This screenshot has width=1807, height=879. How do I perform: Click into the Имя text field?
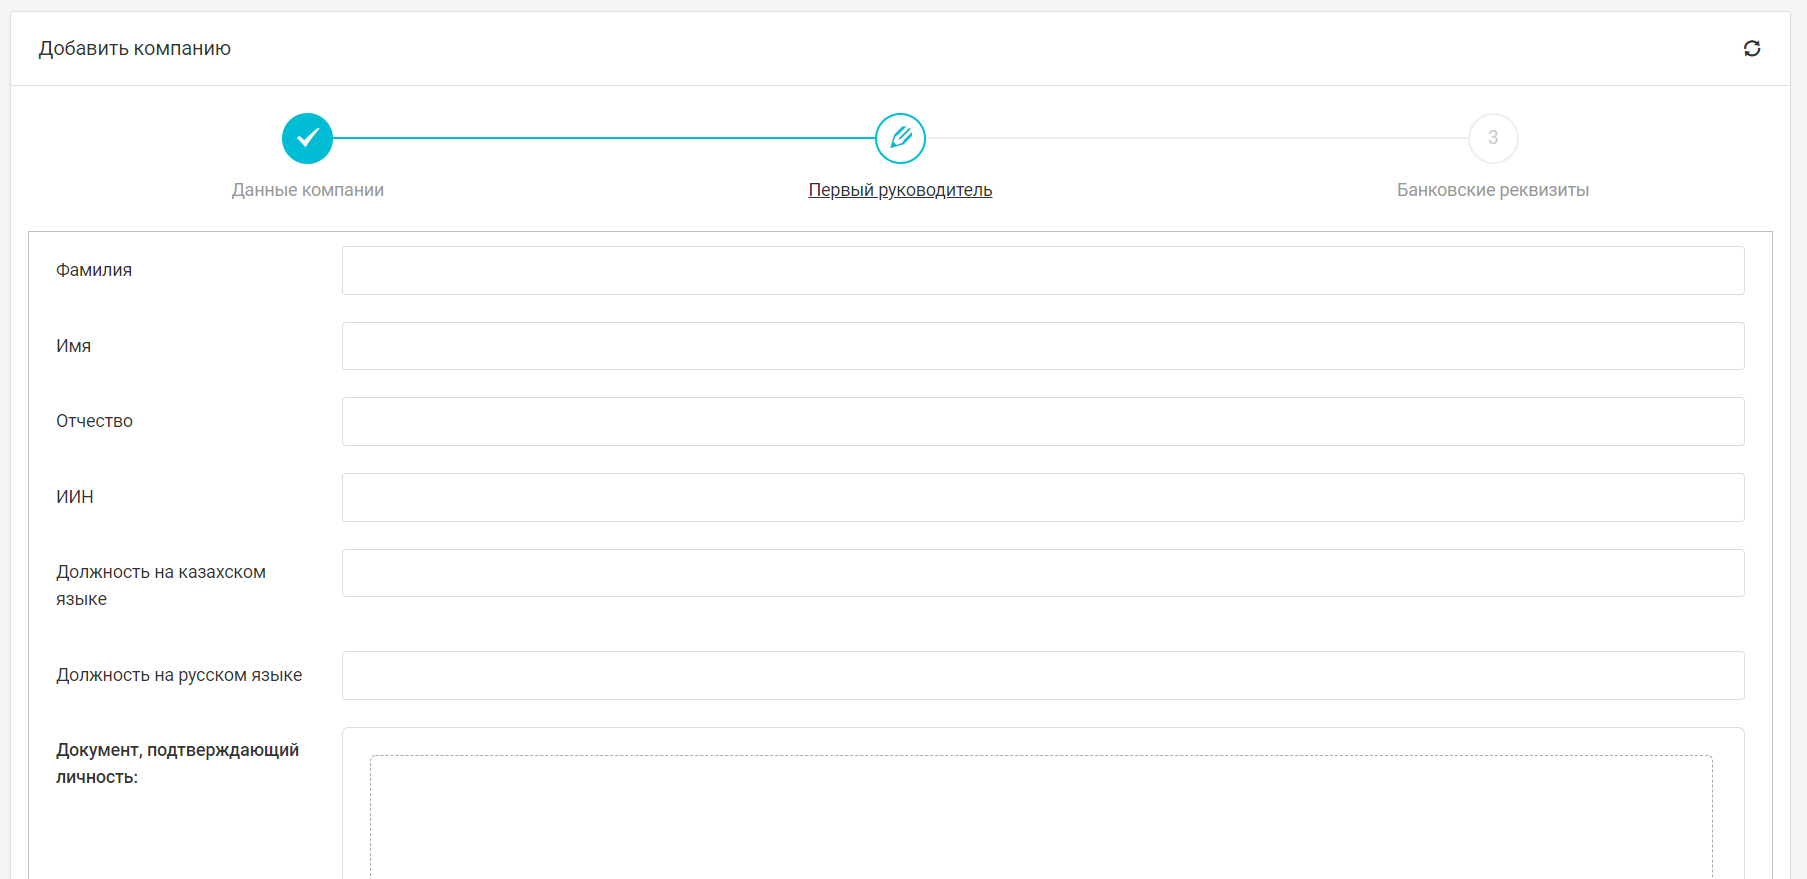(1042, 346)
